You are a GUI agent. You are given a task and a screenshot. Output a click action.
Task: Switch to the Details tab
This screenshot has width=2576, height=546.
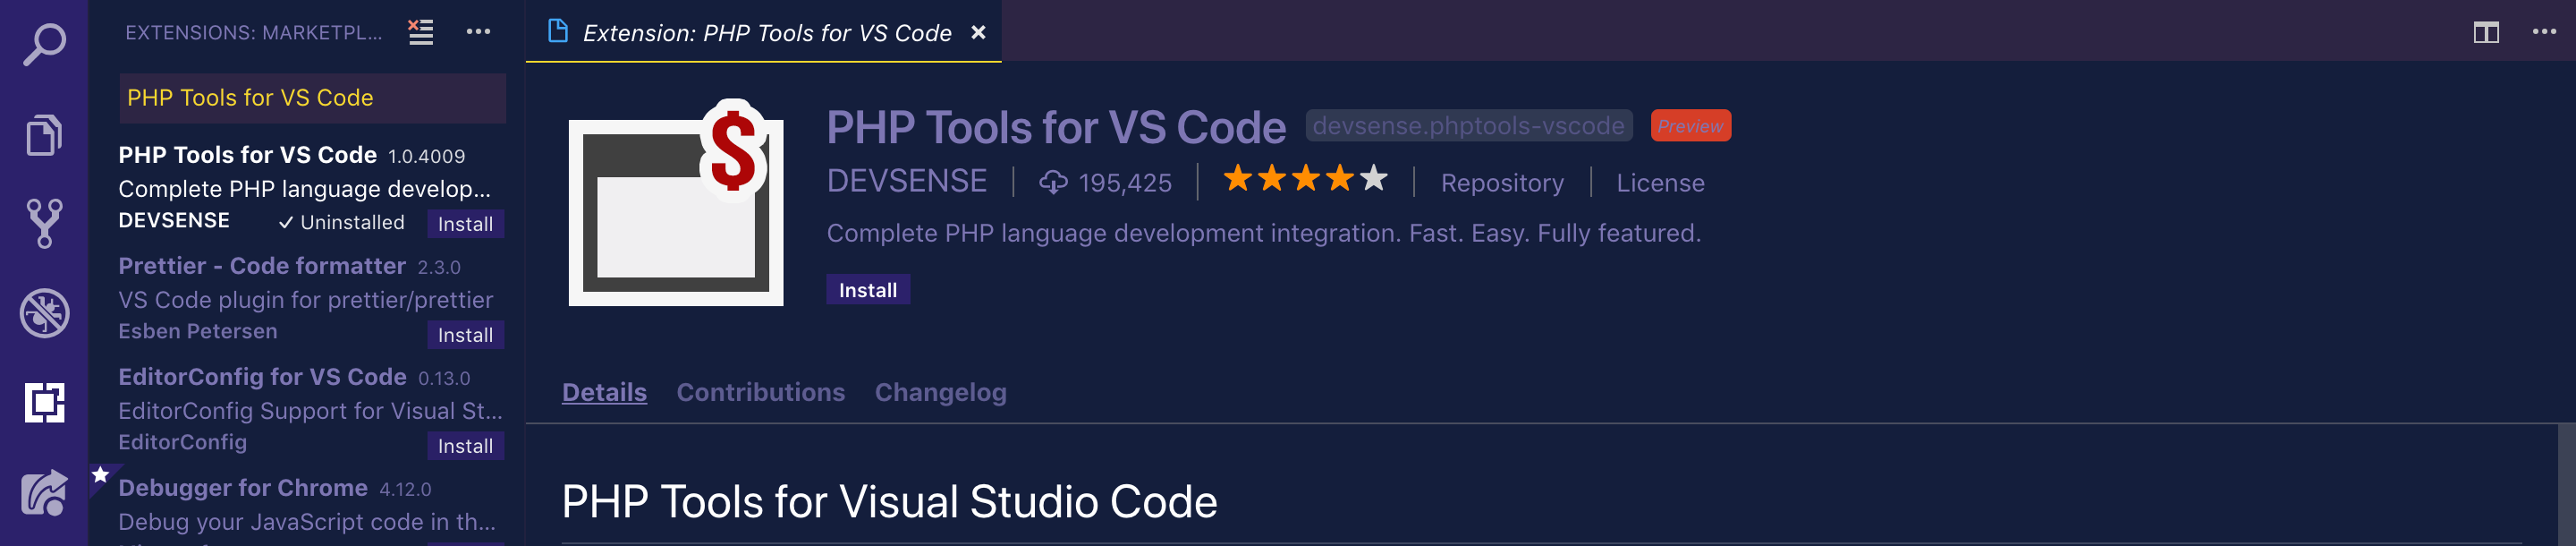[x=604, y=392]
